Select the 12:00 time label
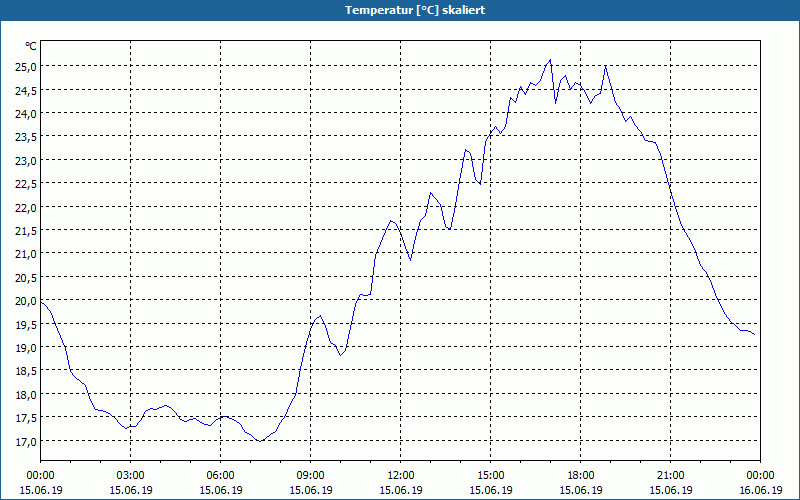The width and height of the screenshot is (800, 500). point(401,476)
